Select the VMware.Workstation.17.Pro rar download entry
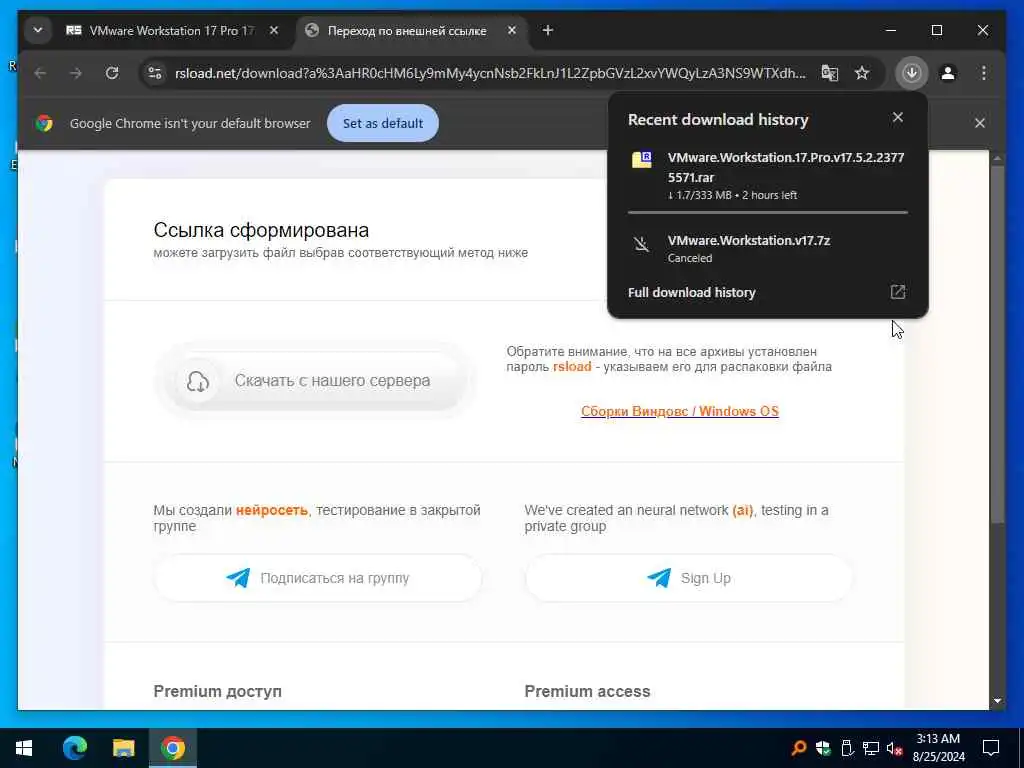 click(x=768, y=176)
